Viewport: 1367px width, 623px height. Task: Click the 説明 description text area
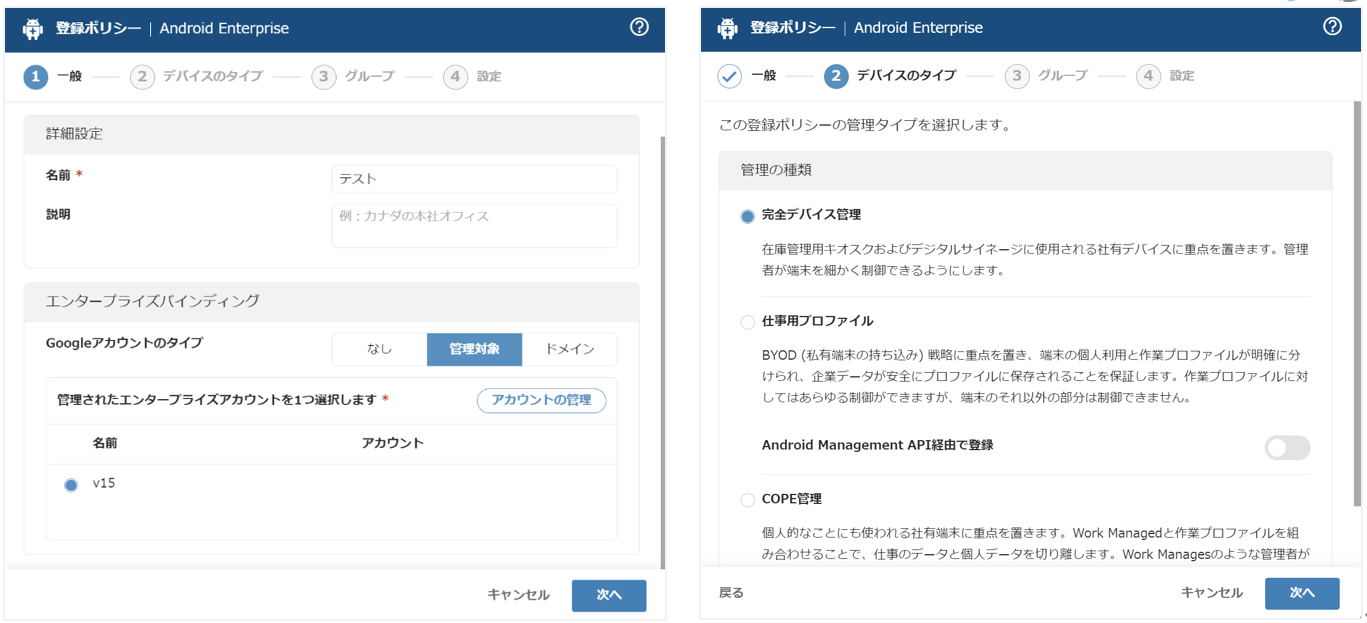click(x=474, y=226)
